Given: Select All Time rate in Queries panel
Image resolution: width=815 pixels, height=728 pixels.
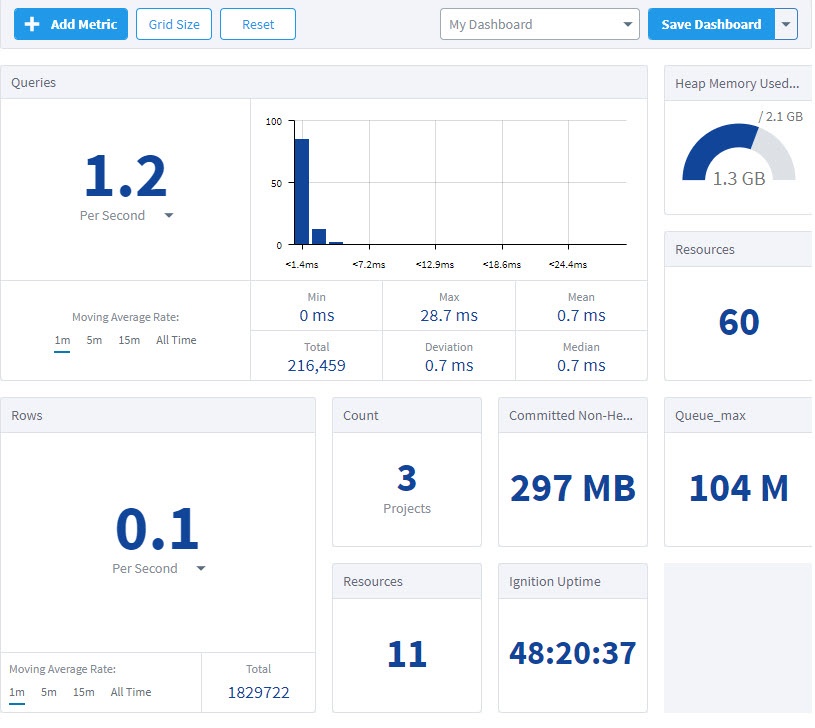Looking at the screenshot, I should point(176,340).
